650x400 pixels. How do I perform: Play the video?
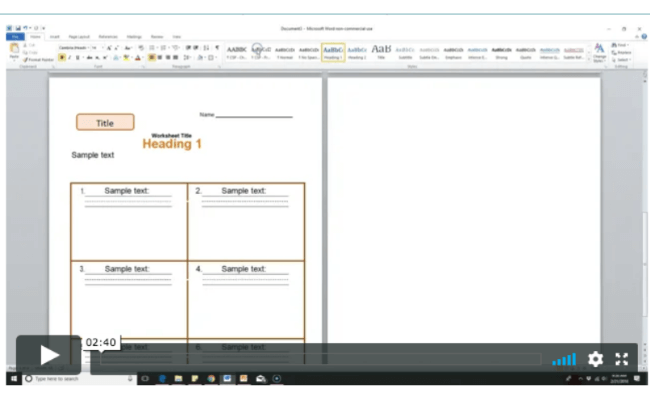pyautogui.click(x=49, y=355)
